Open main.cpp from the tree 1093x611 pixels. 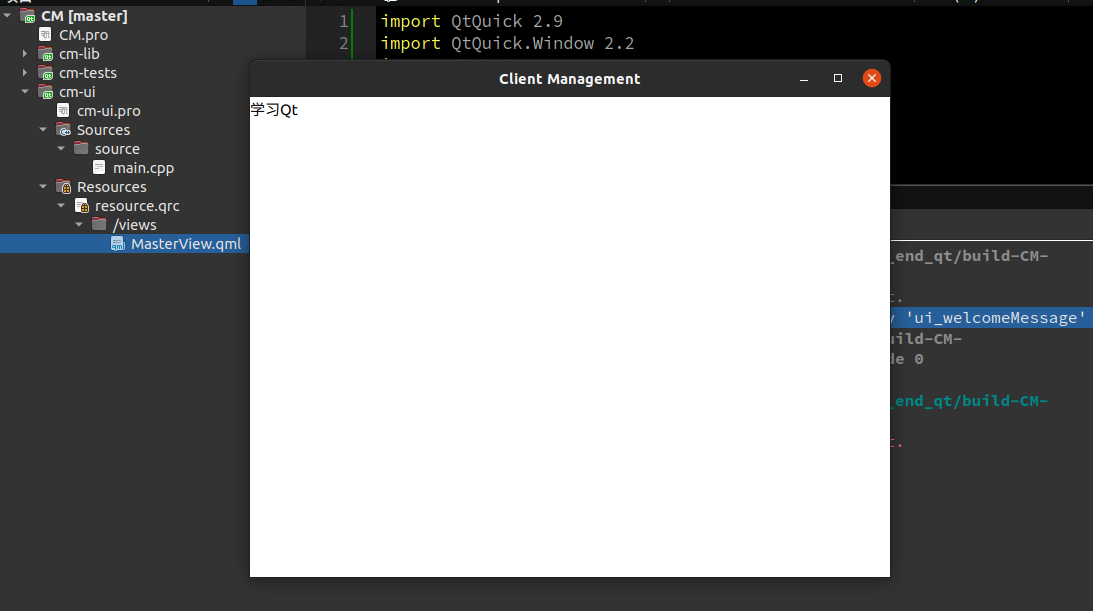tap(144, 168)
